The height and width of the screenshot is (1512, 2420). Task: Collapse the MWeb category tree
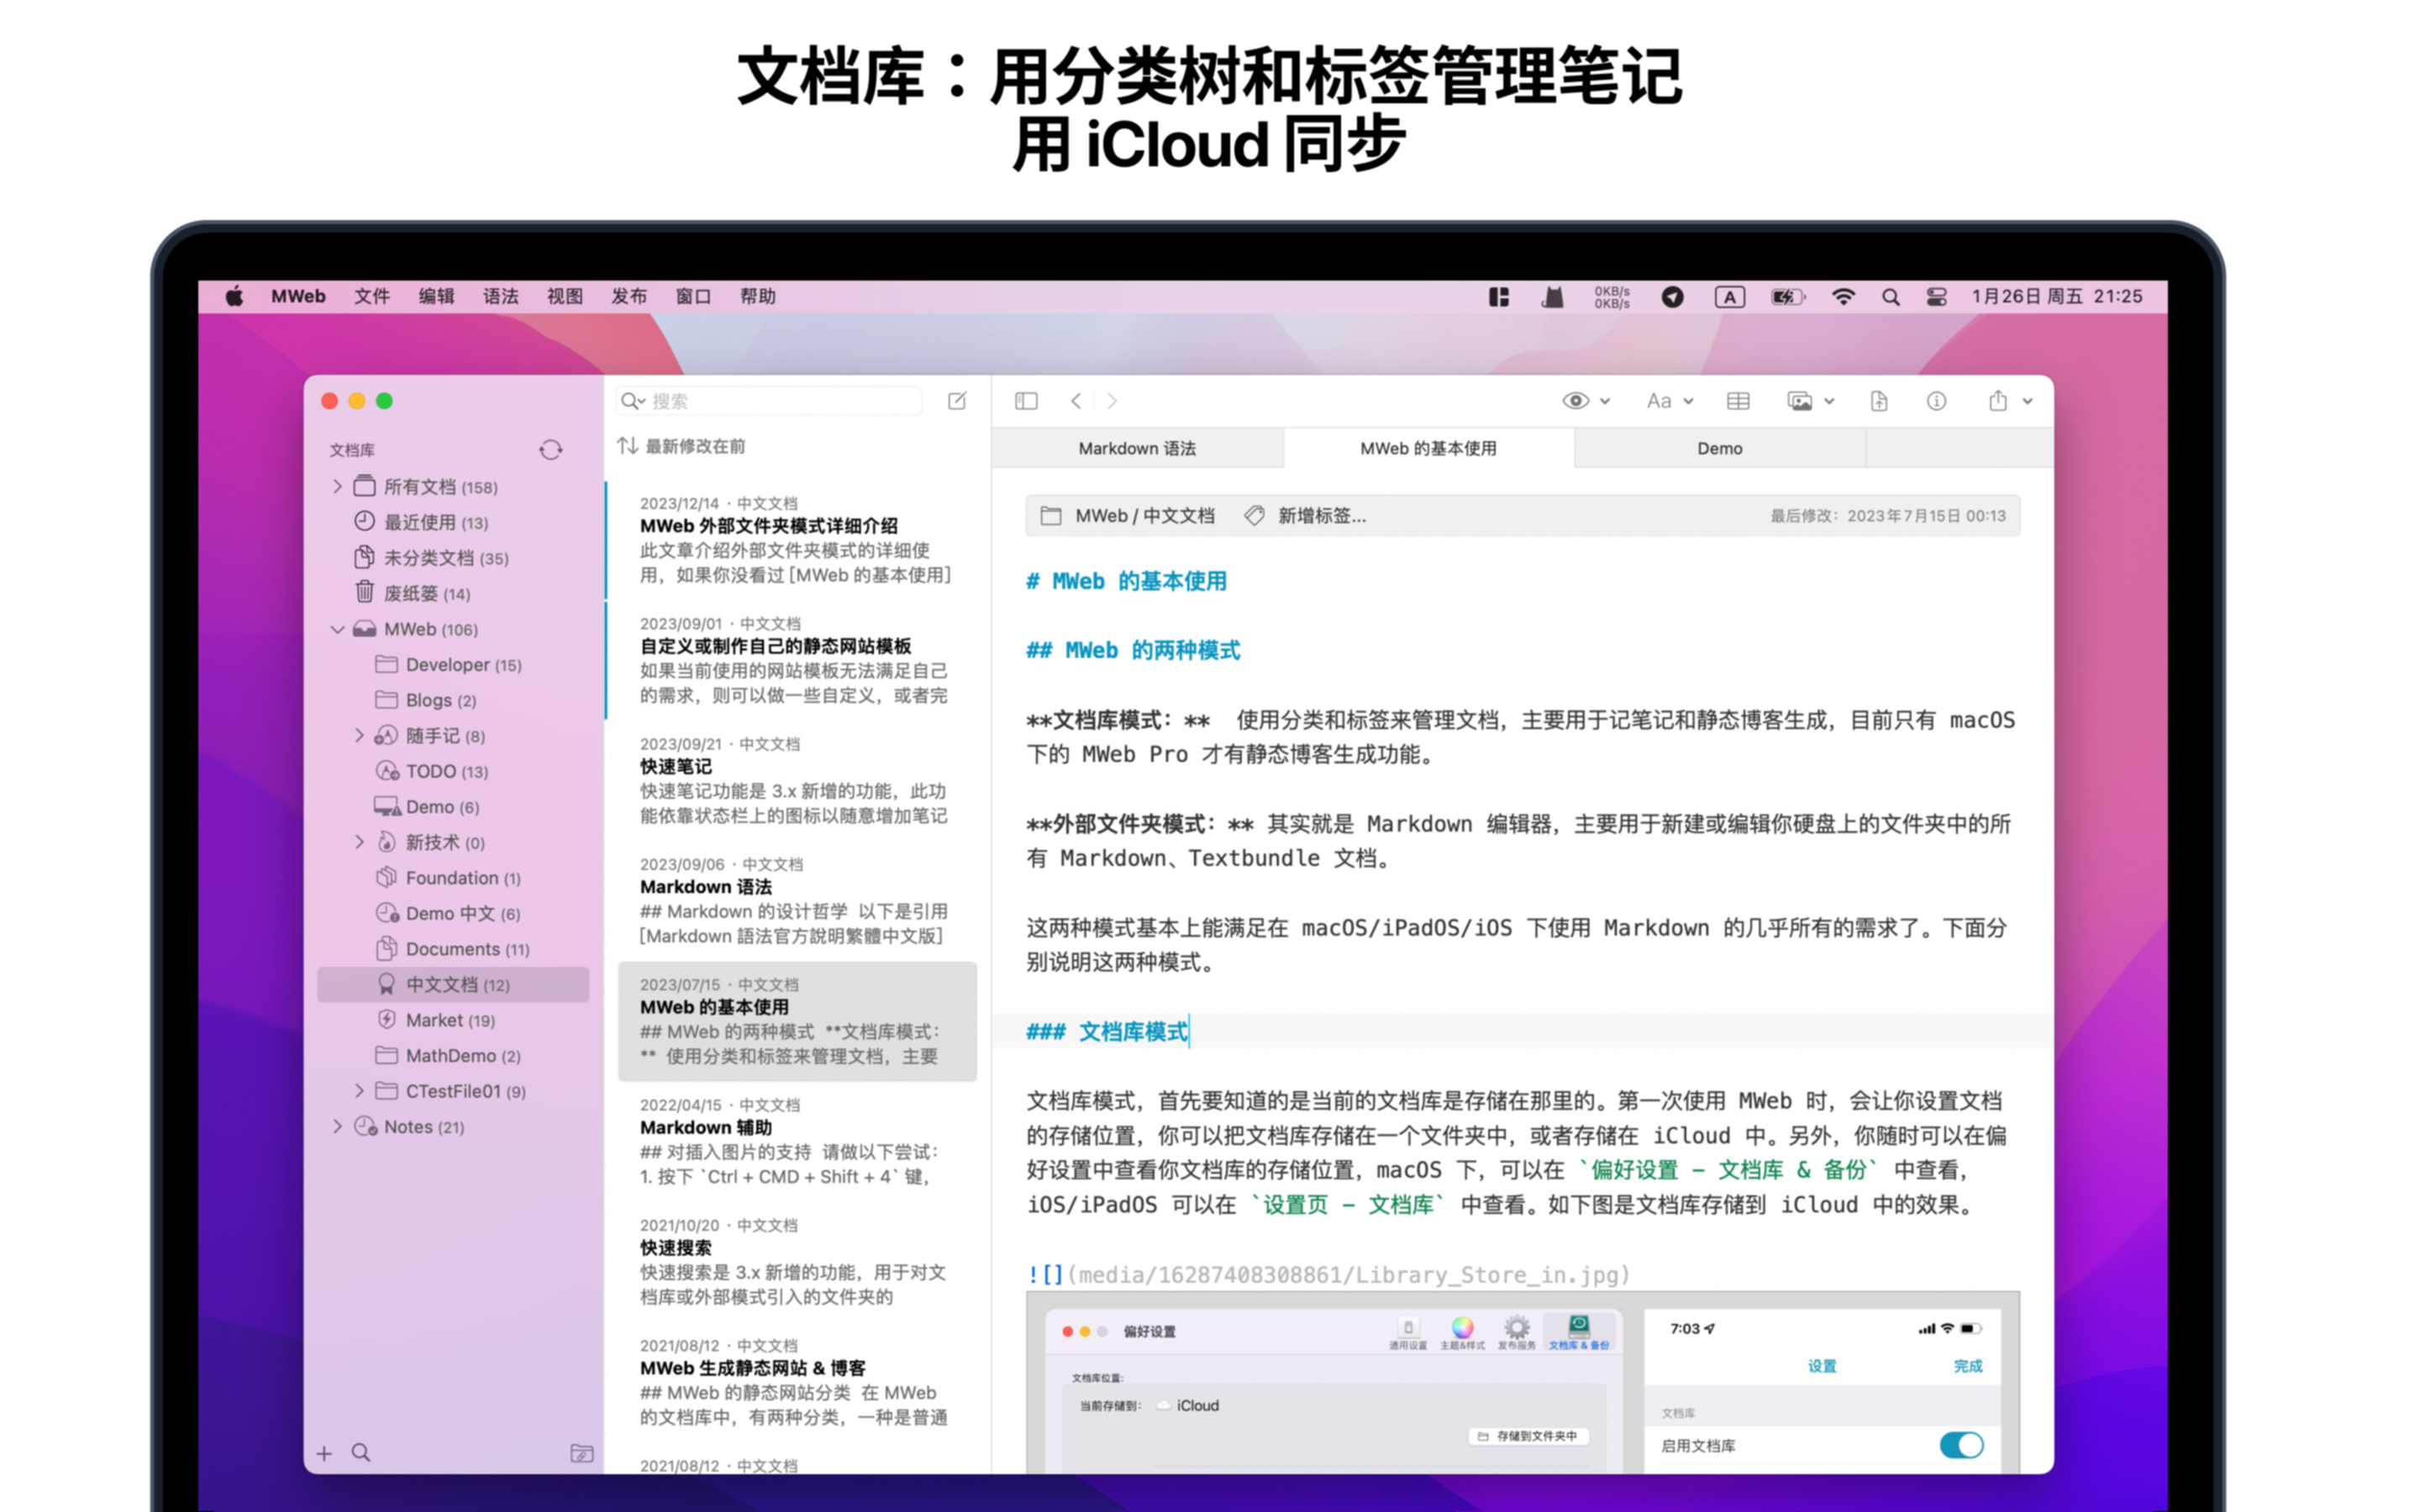coord(337,629)
